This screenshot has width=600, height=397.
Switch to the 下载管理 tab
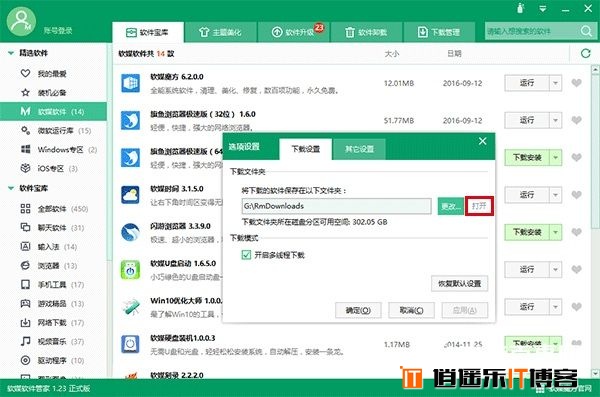(x=439, y=32)
